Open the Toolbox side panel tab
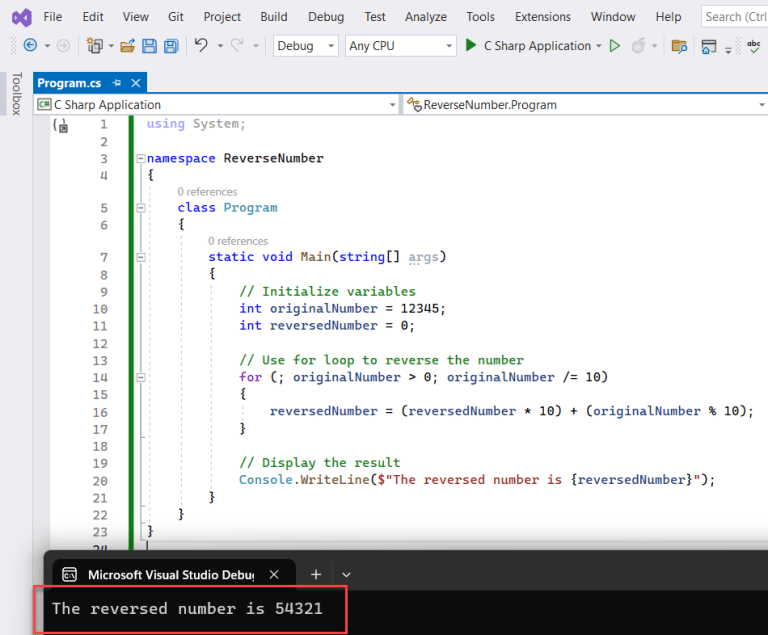768x635 pixels. 17,94
